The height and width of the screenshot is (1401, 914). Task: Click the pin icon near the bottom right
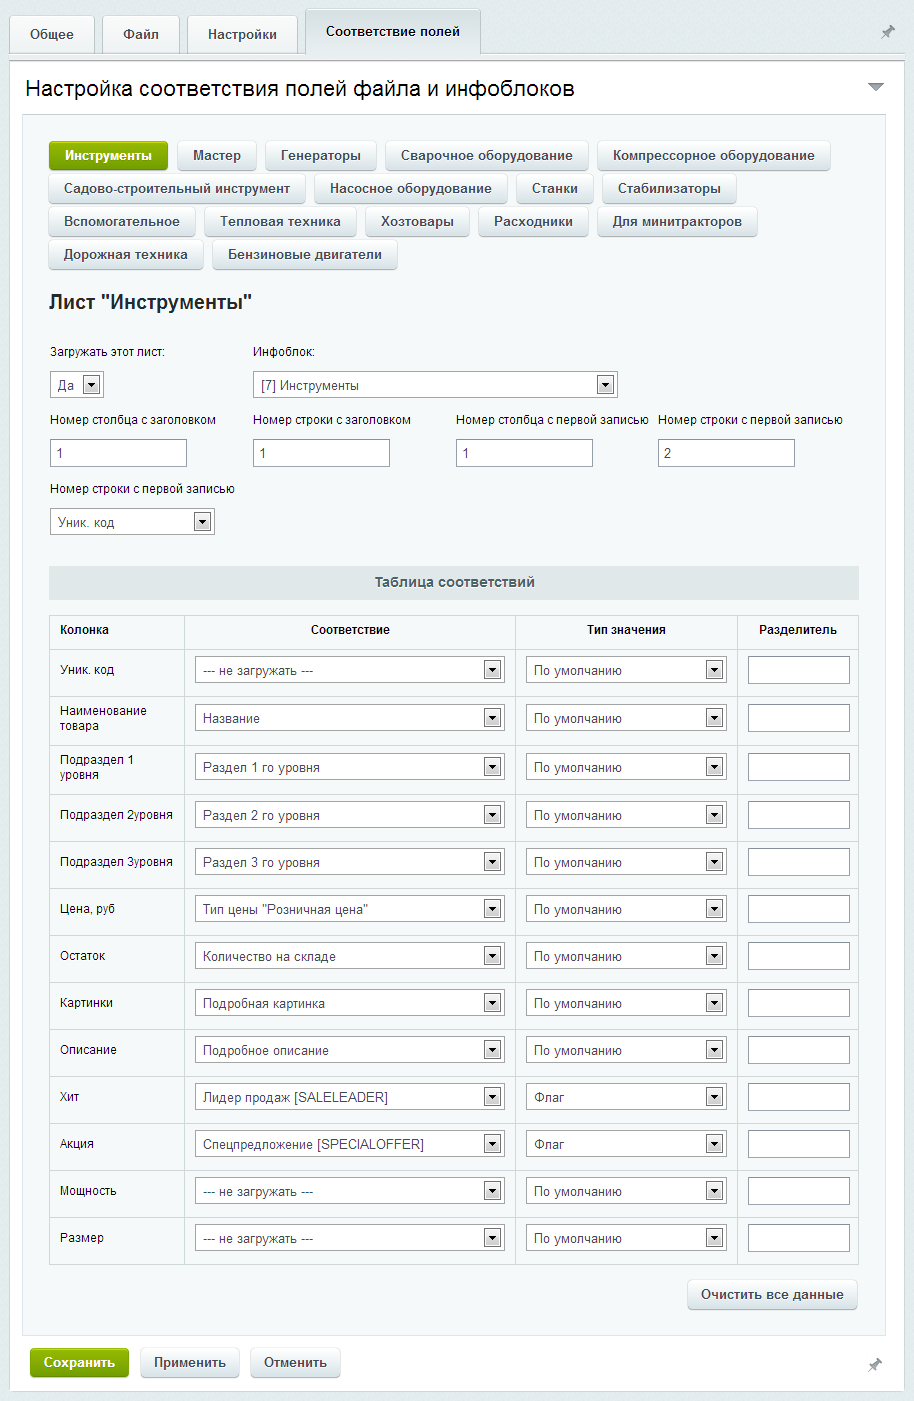point(875,1364)
